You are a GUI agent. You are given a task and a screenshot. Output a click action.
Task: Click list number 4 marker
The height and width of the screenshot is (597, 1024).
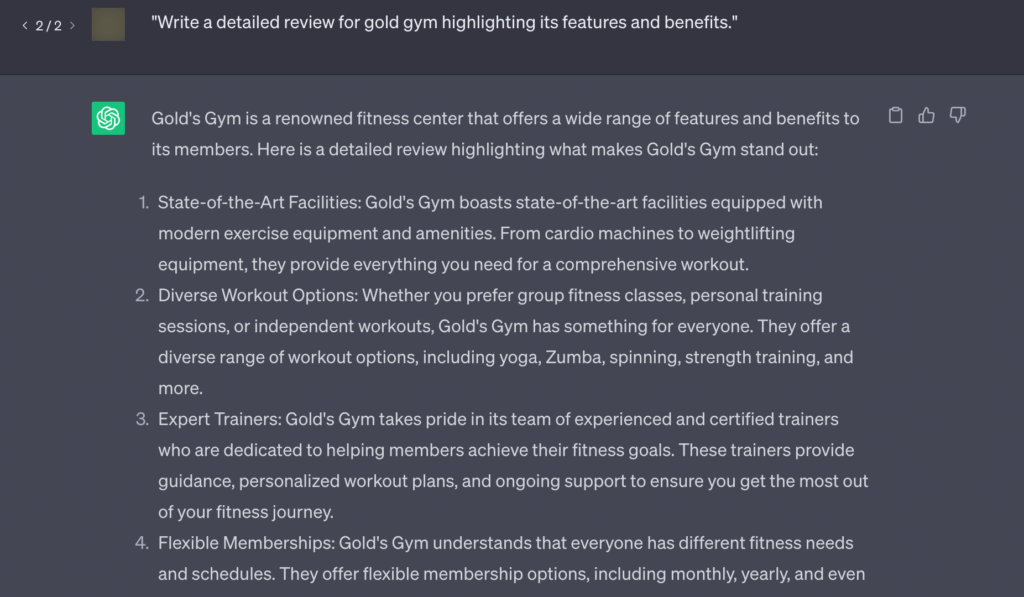click(142, 543)
